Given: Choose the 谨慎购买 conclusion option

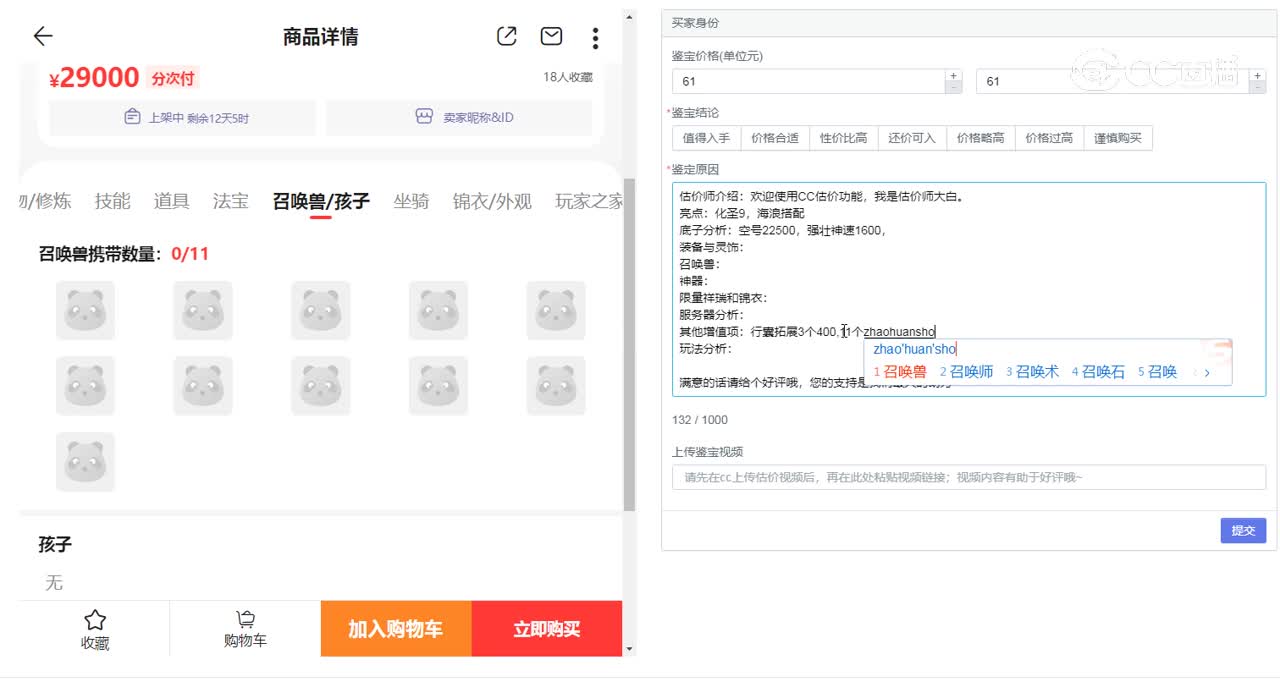Looking at the screenshot, I should 1120,137.
